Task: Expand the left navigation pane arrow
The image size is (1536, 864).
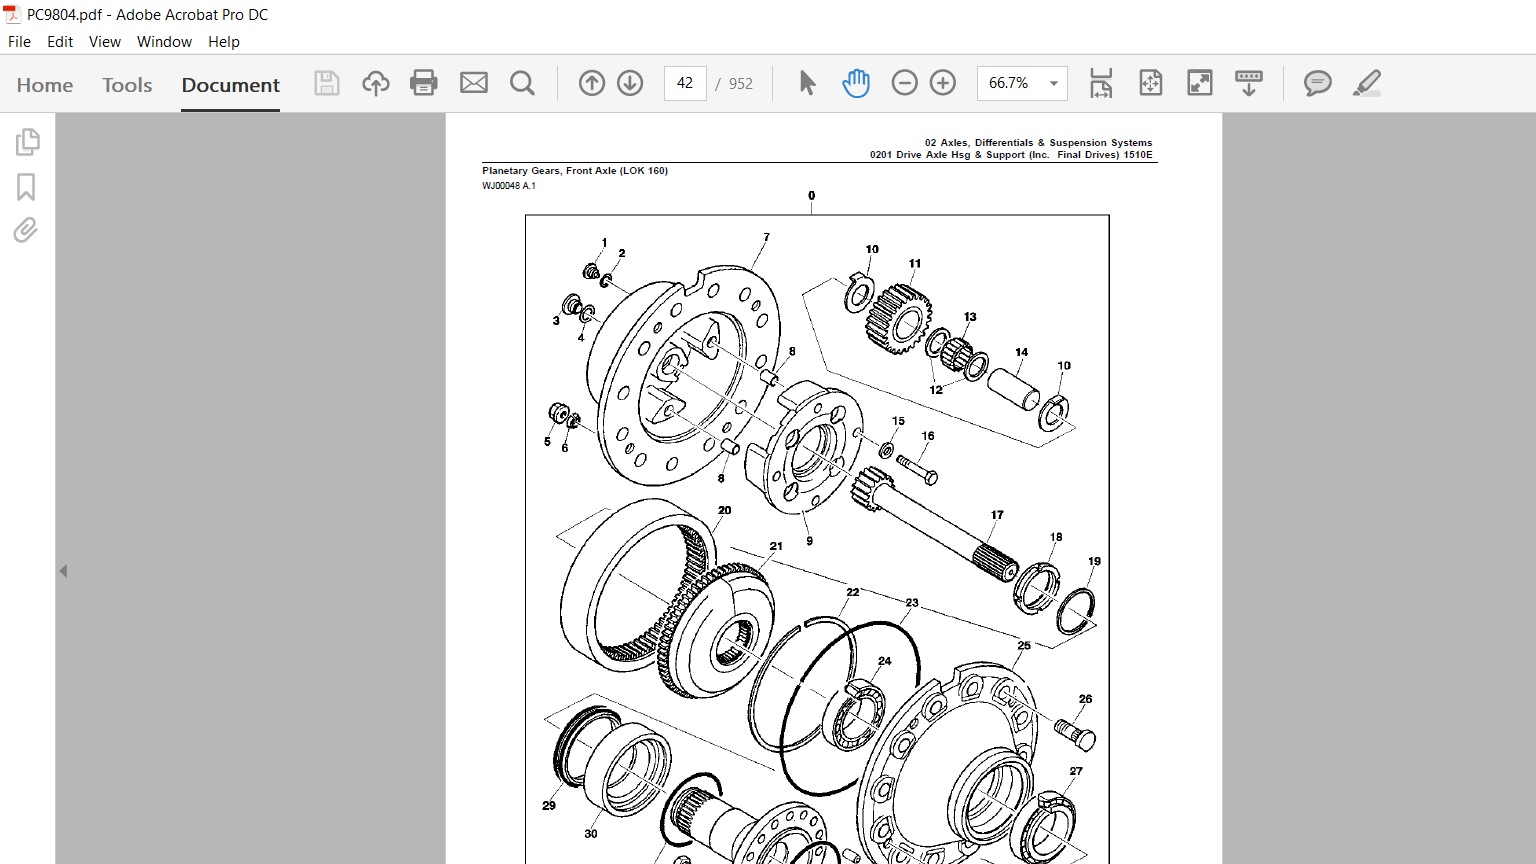Action: (63, 571)
